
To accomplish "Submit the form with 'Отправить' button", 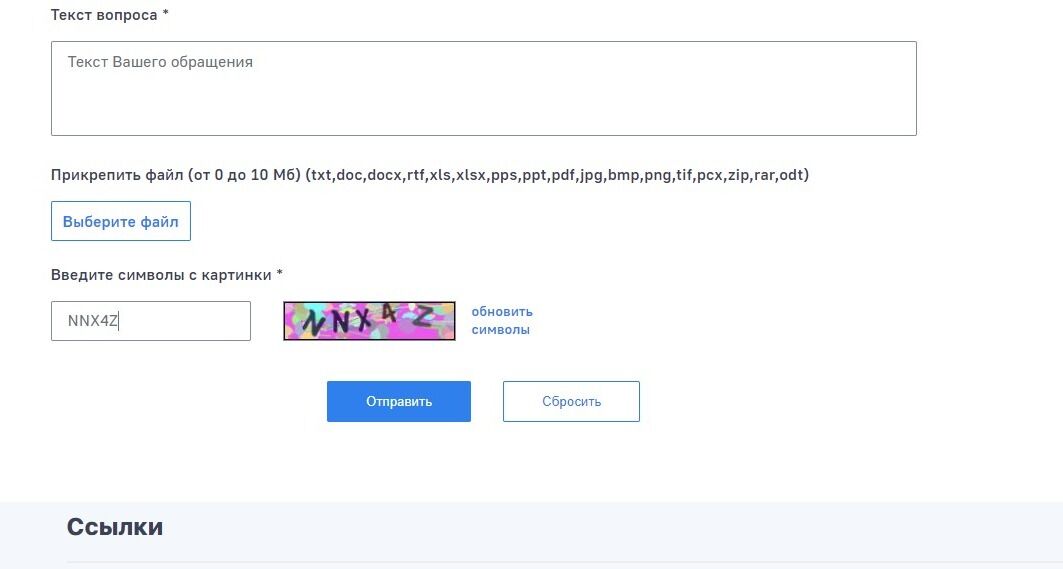I will point(399,401).
